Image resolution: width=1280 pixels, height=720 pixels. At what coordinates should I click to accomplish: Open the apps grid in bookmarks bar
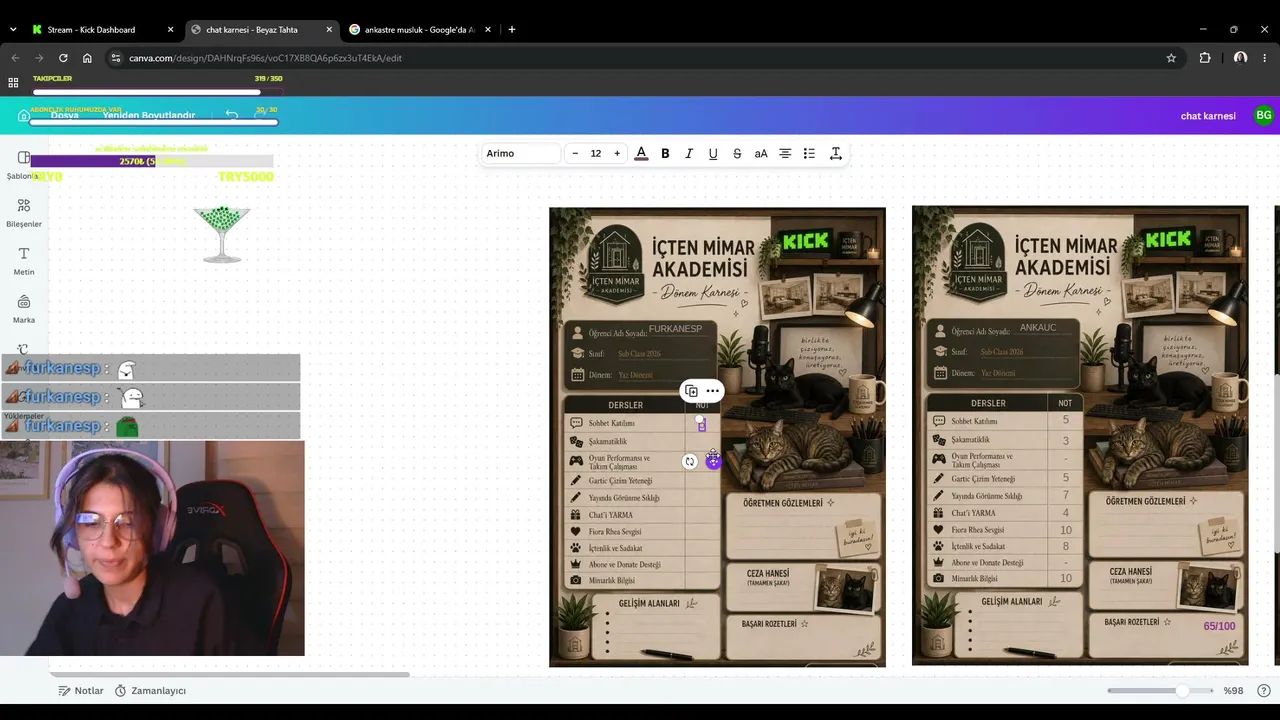pos(13,83)
